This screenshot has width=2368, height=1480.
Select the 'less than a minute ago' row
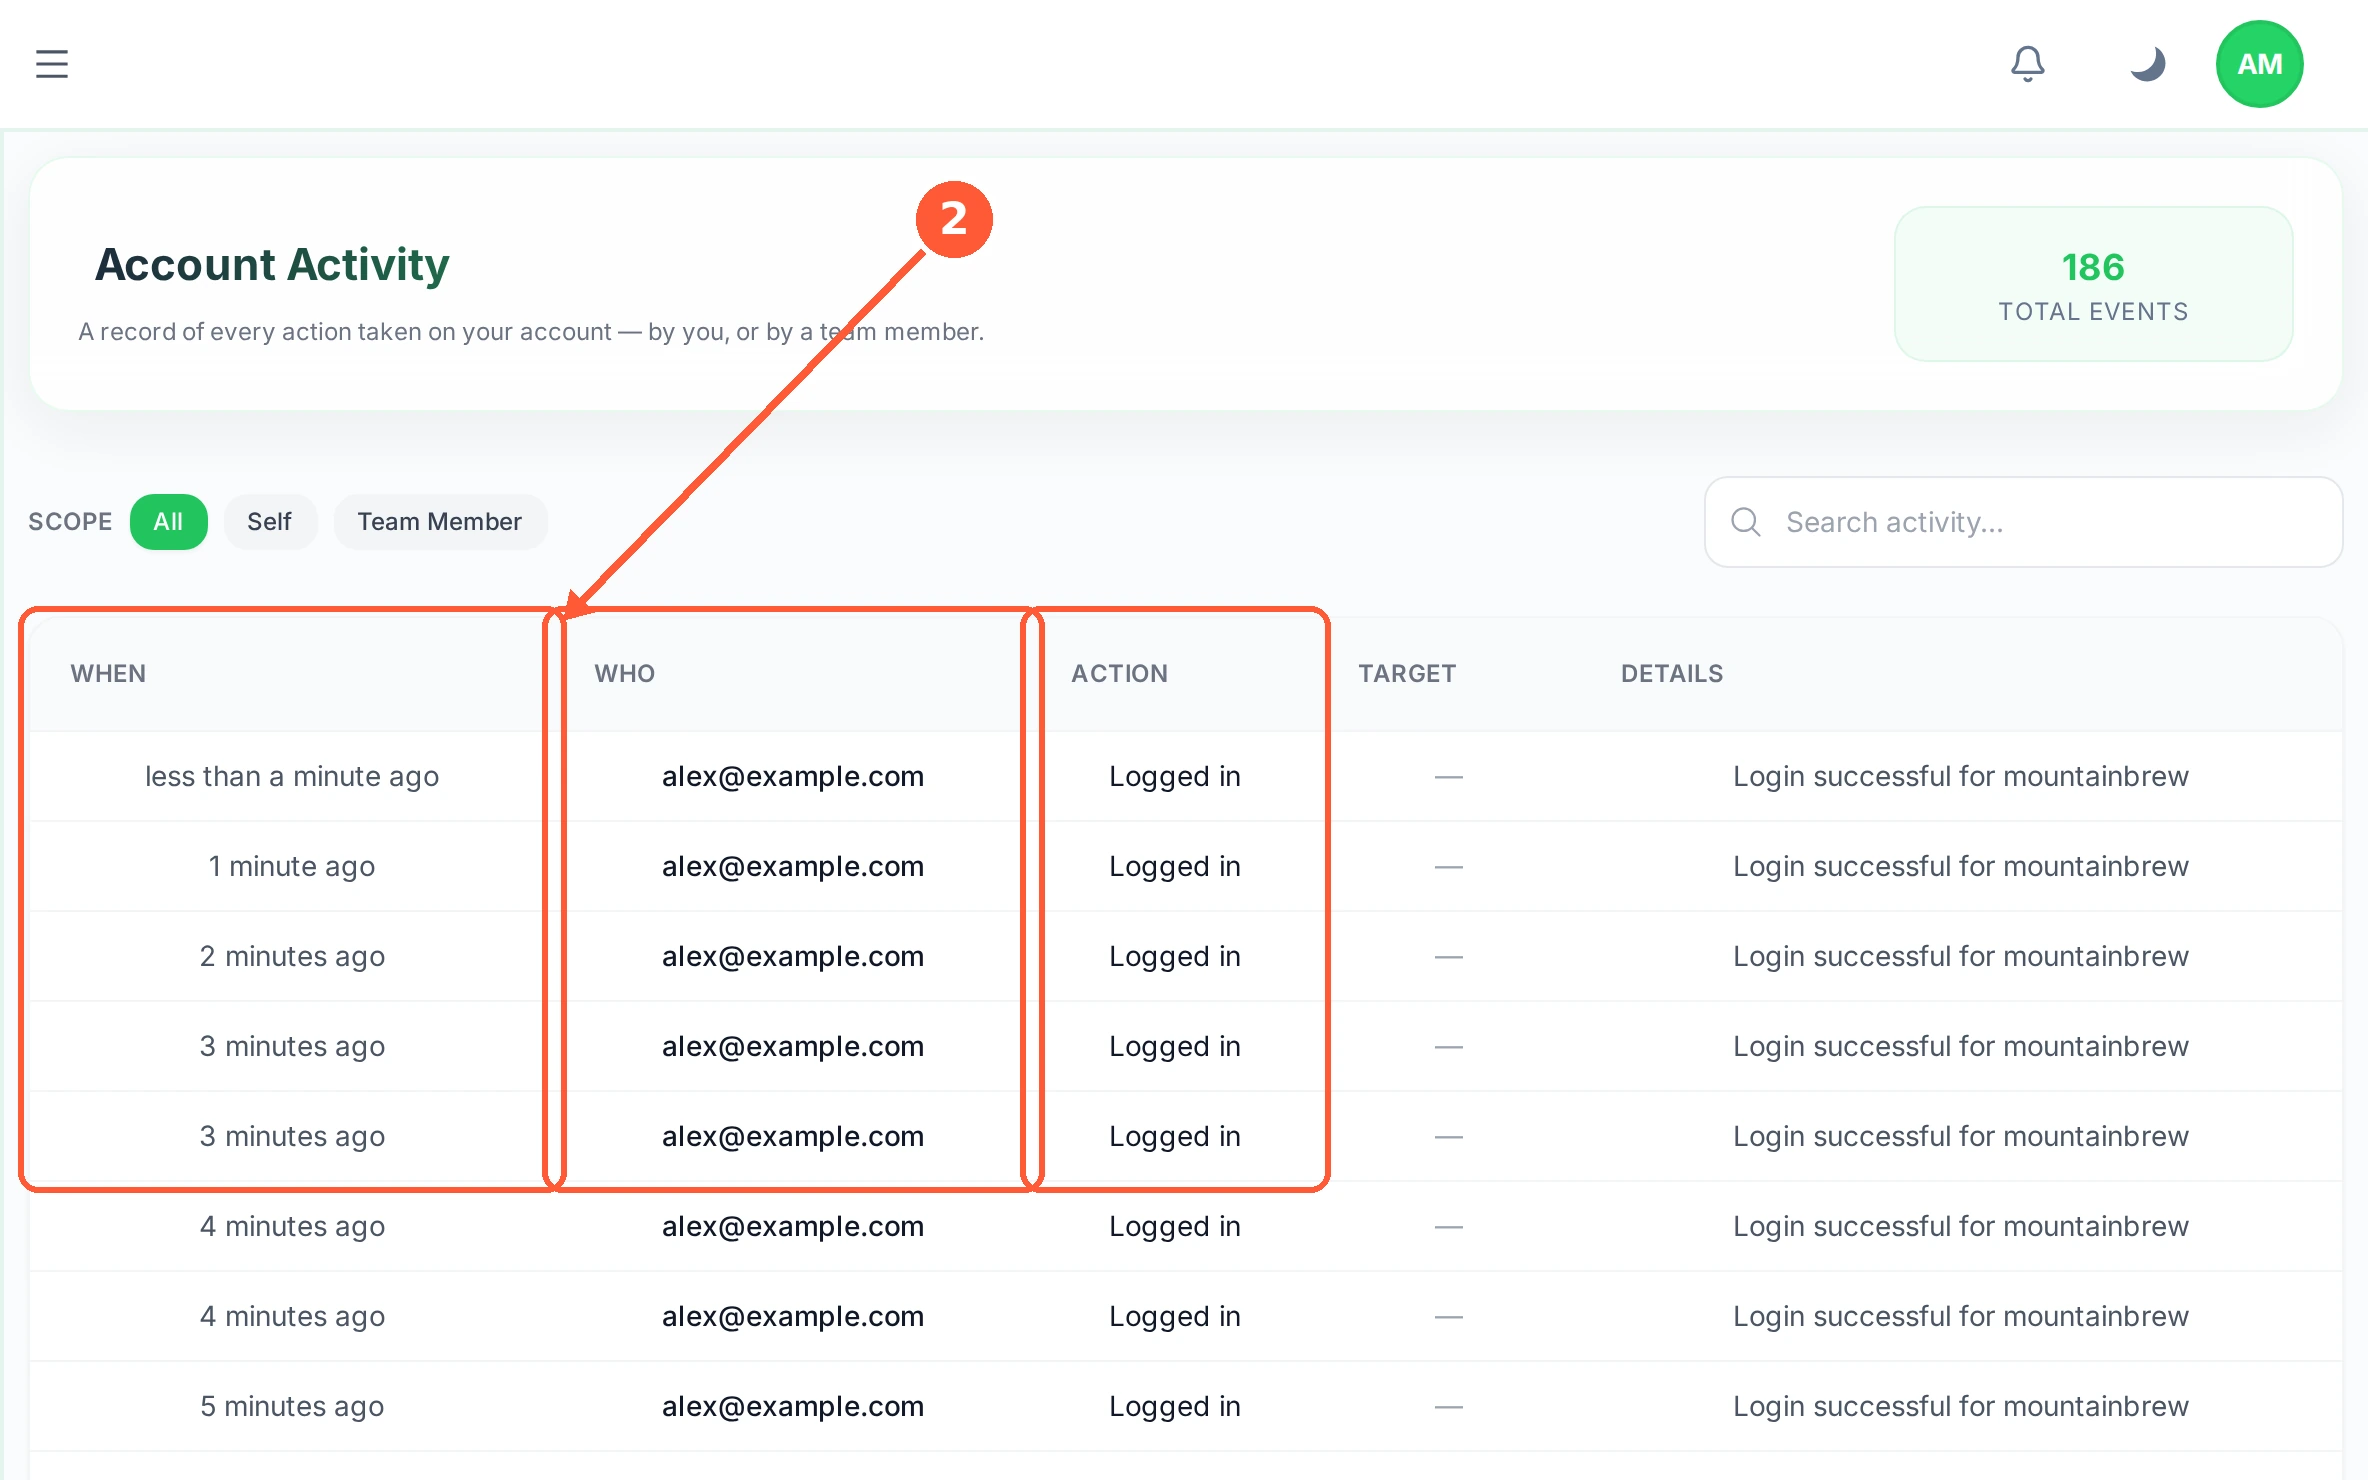click(x=1186, y=776)
